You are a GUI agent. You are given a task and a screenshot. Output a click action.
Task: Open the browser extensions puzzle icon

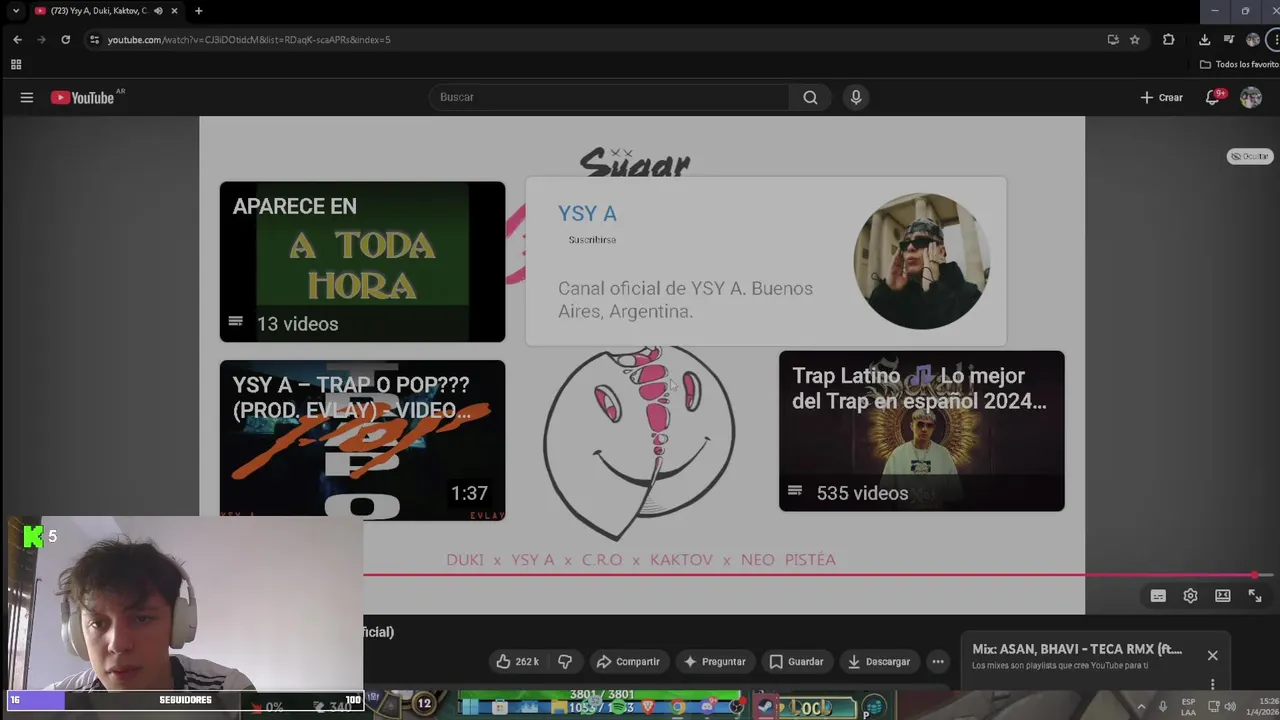1168,39
